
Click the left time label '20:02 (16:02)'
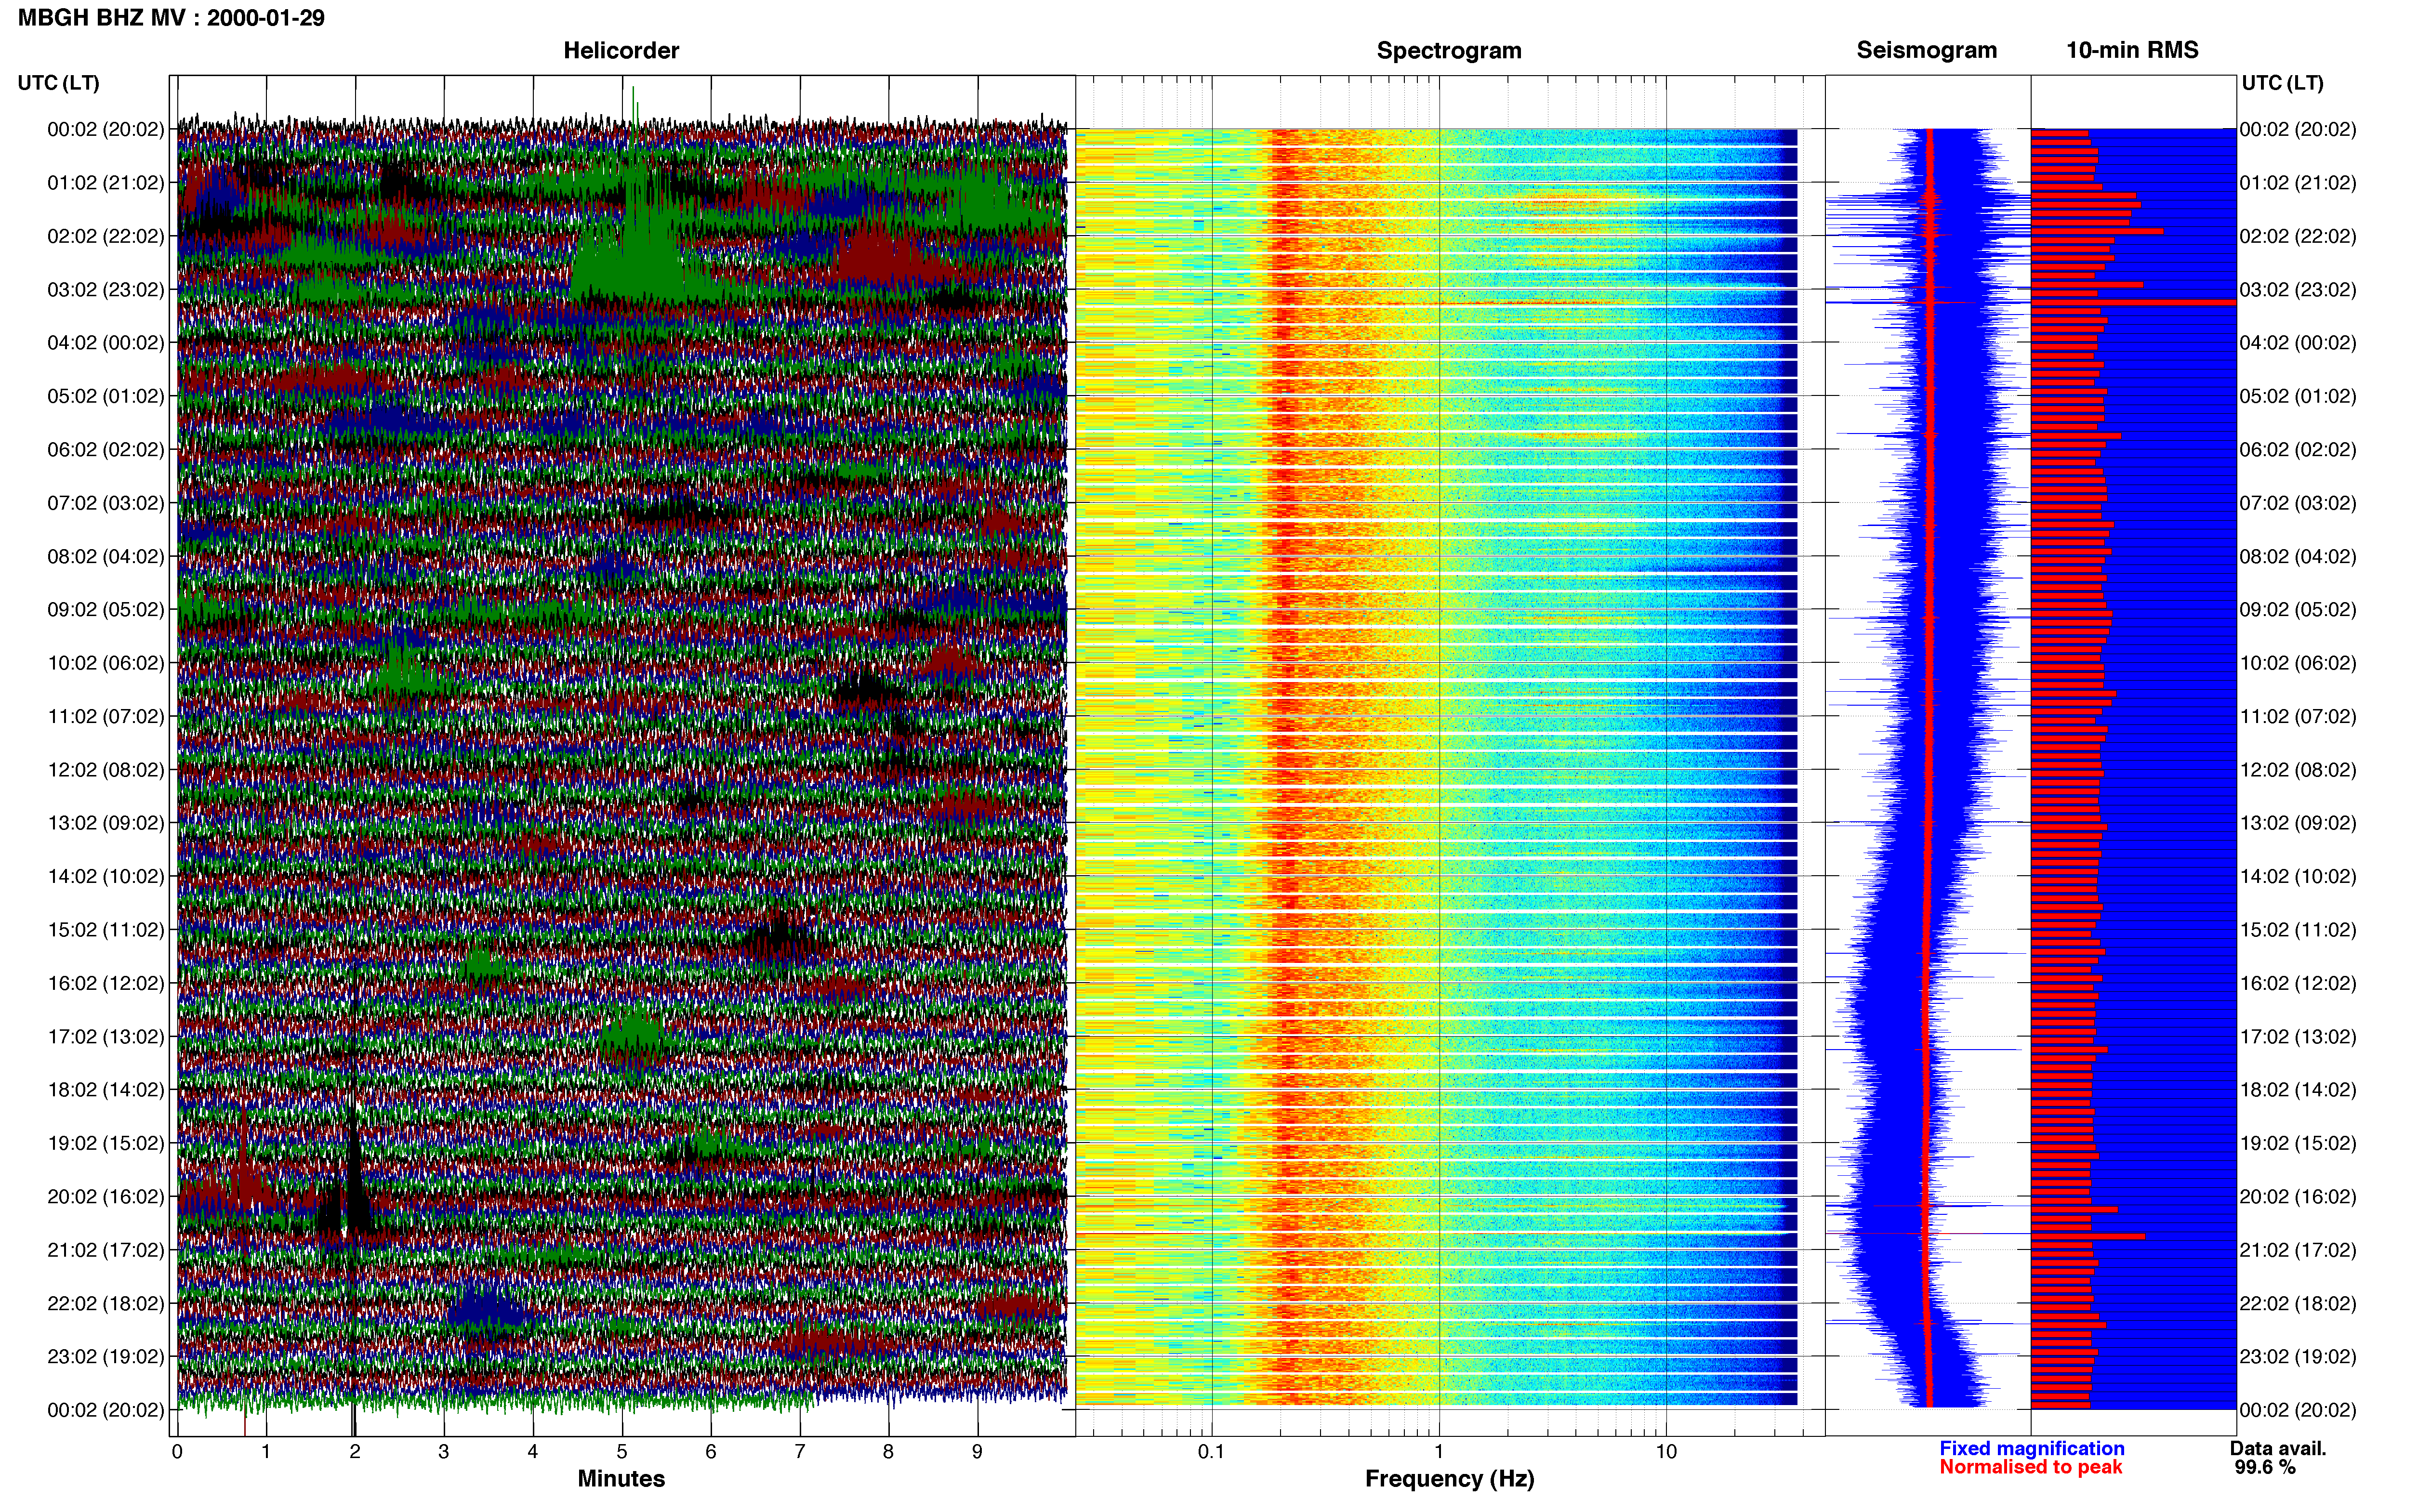point(106,1197)
